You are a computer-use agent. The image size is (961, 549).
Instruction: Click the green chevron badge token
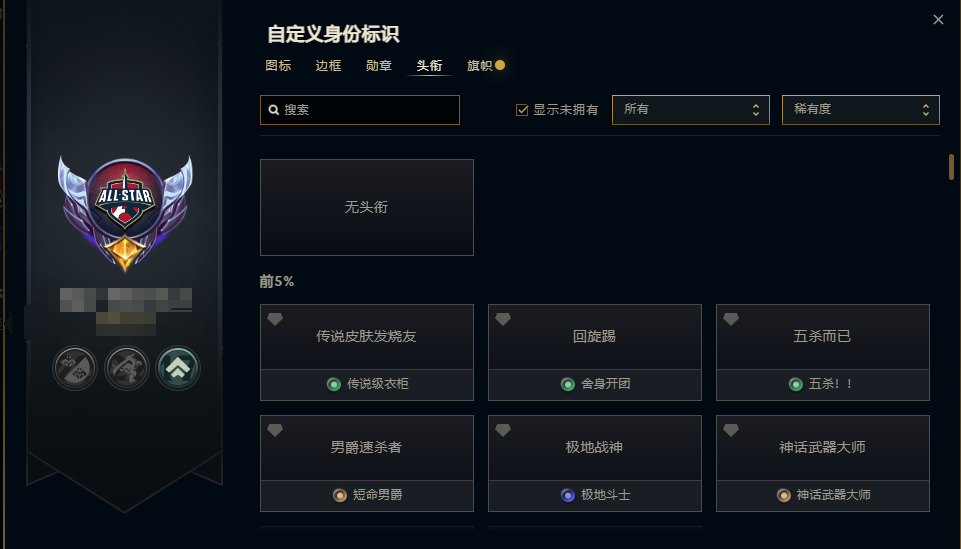179,369
